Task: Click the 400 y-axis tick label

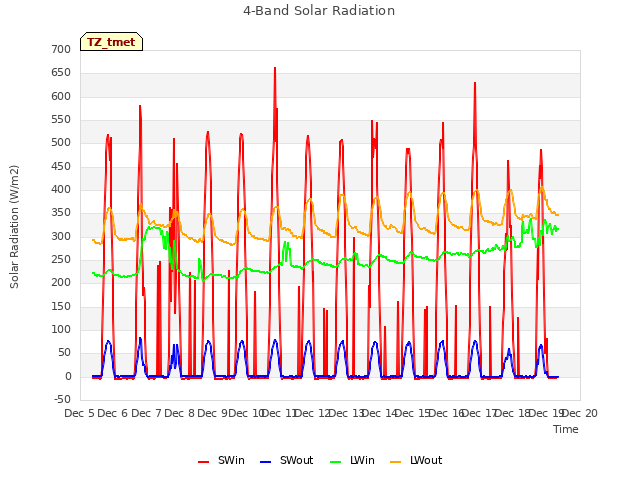Action: pos(61,190)
